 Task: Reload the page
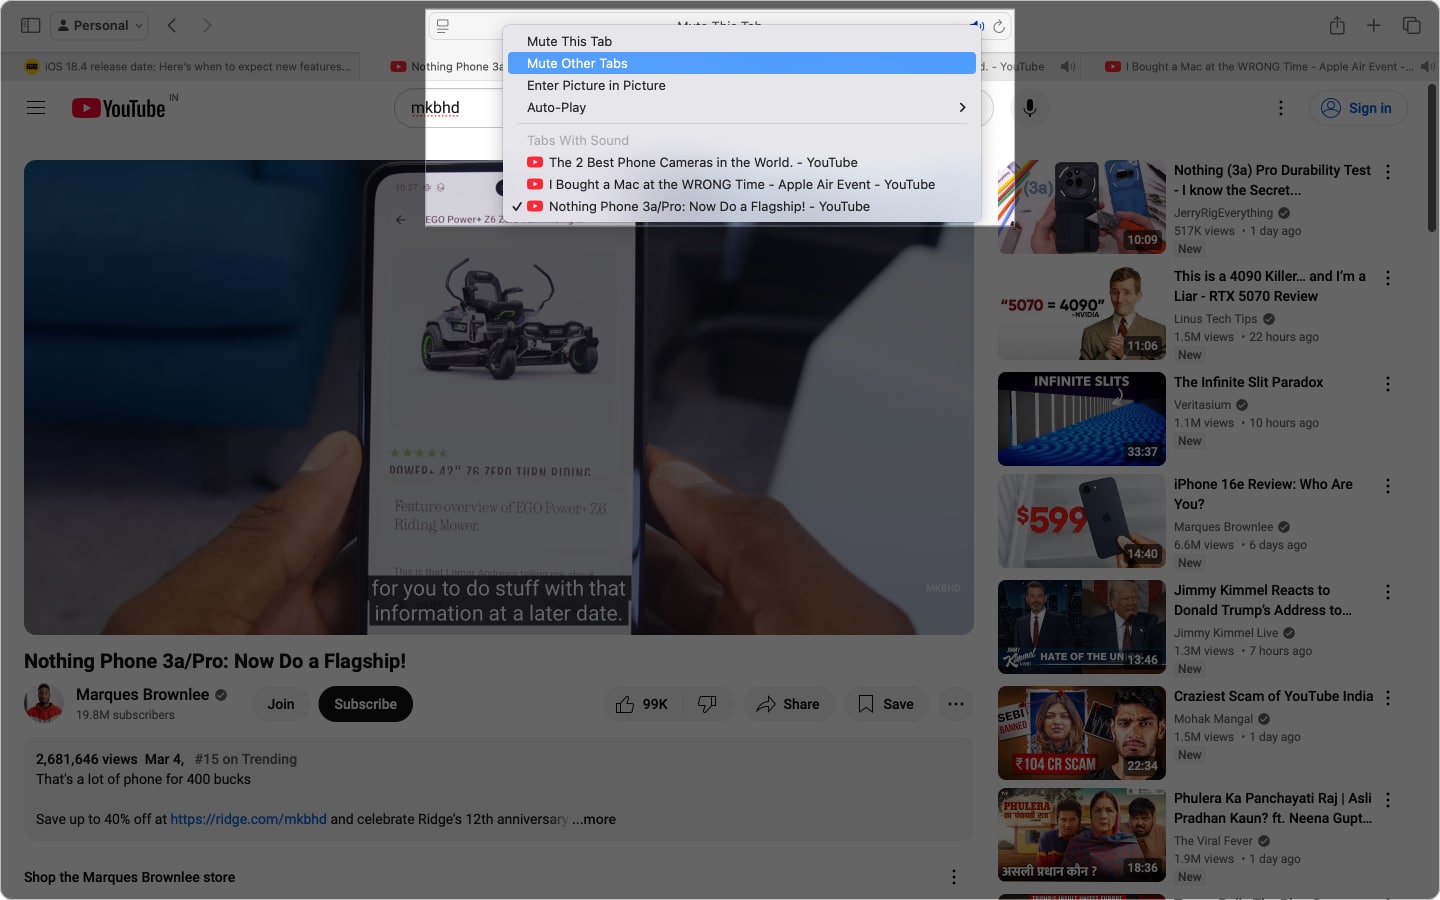tap(998, 26)
